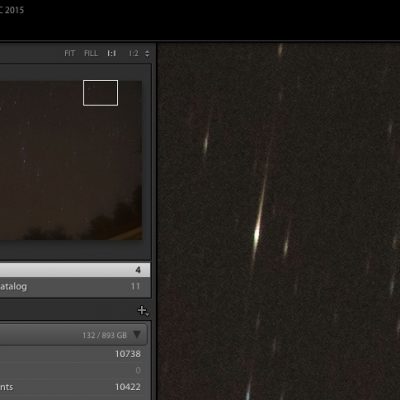Collapse the 132 / 893 GB volume triangle
The height and width of the screenshot is (400, 400).
[137, 334]
